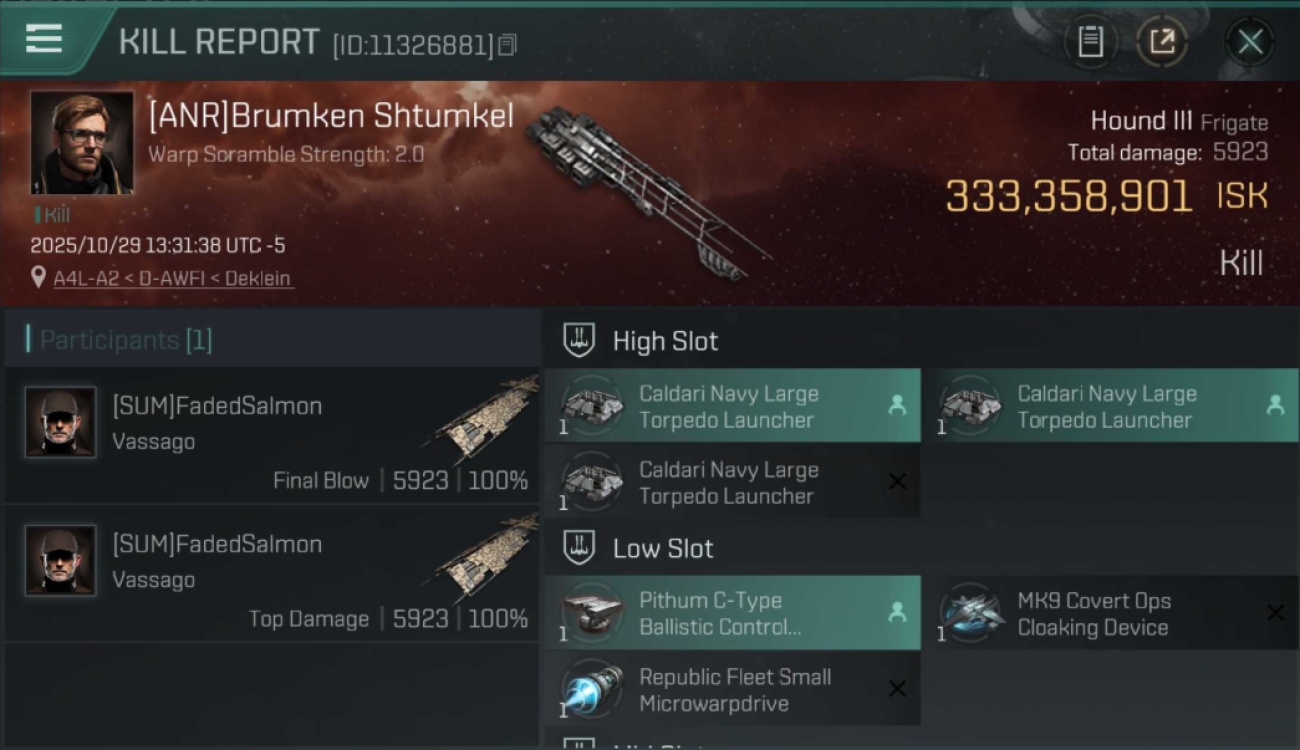This screenshot has height=750, width=1300.
Task: Click the location pin icon
Action: coord(39,278)
